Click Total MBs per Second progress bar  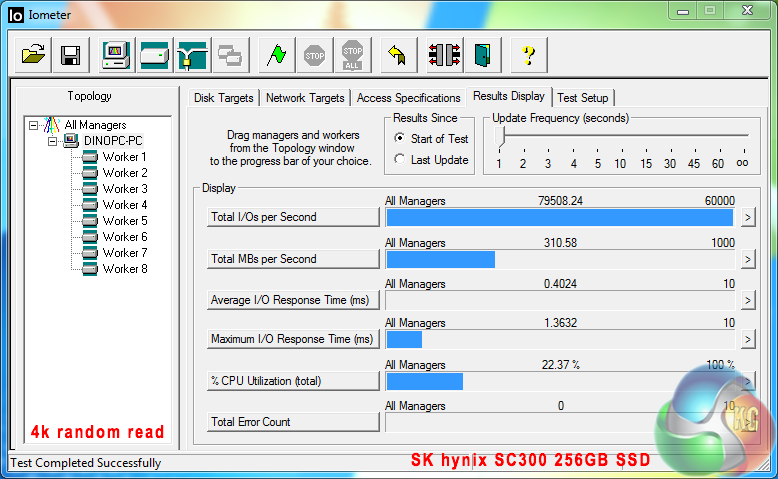click(x=560, y=259)
